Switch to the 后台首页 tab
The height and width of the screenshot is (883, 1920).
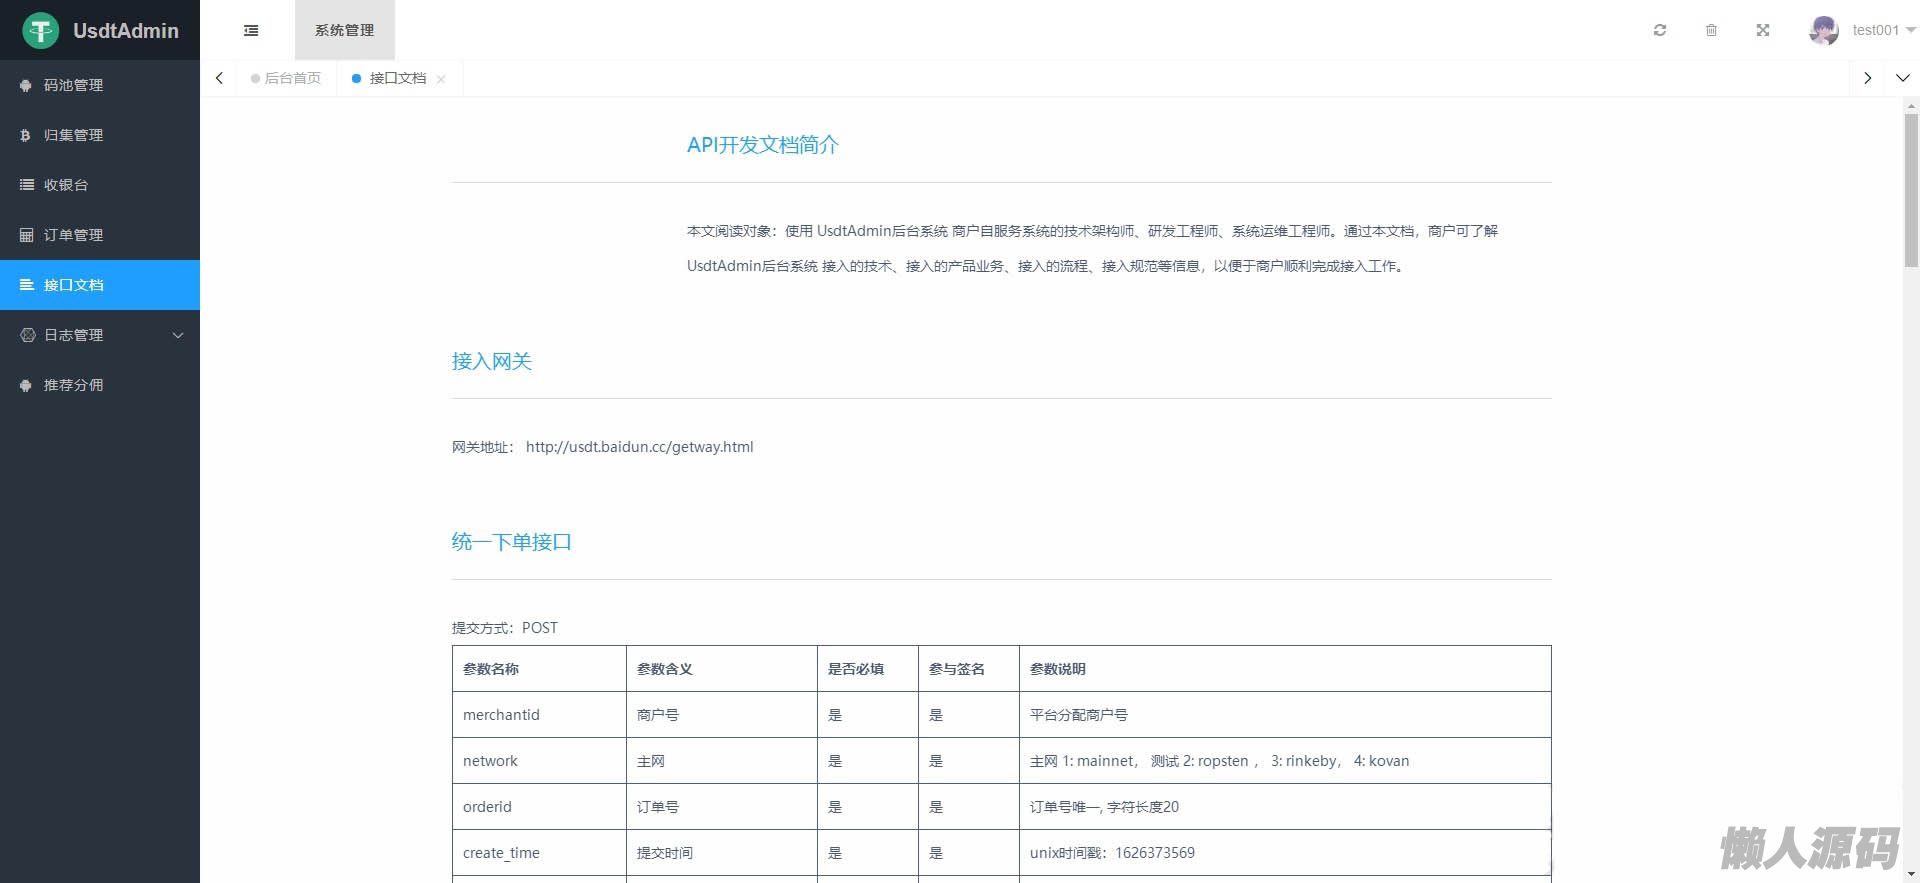tap(292, 78)
